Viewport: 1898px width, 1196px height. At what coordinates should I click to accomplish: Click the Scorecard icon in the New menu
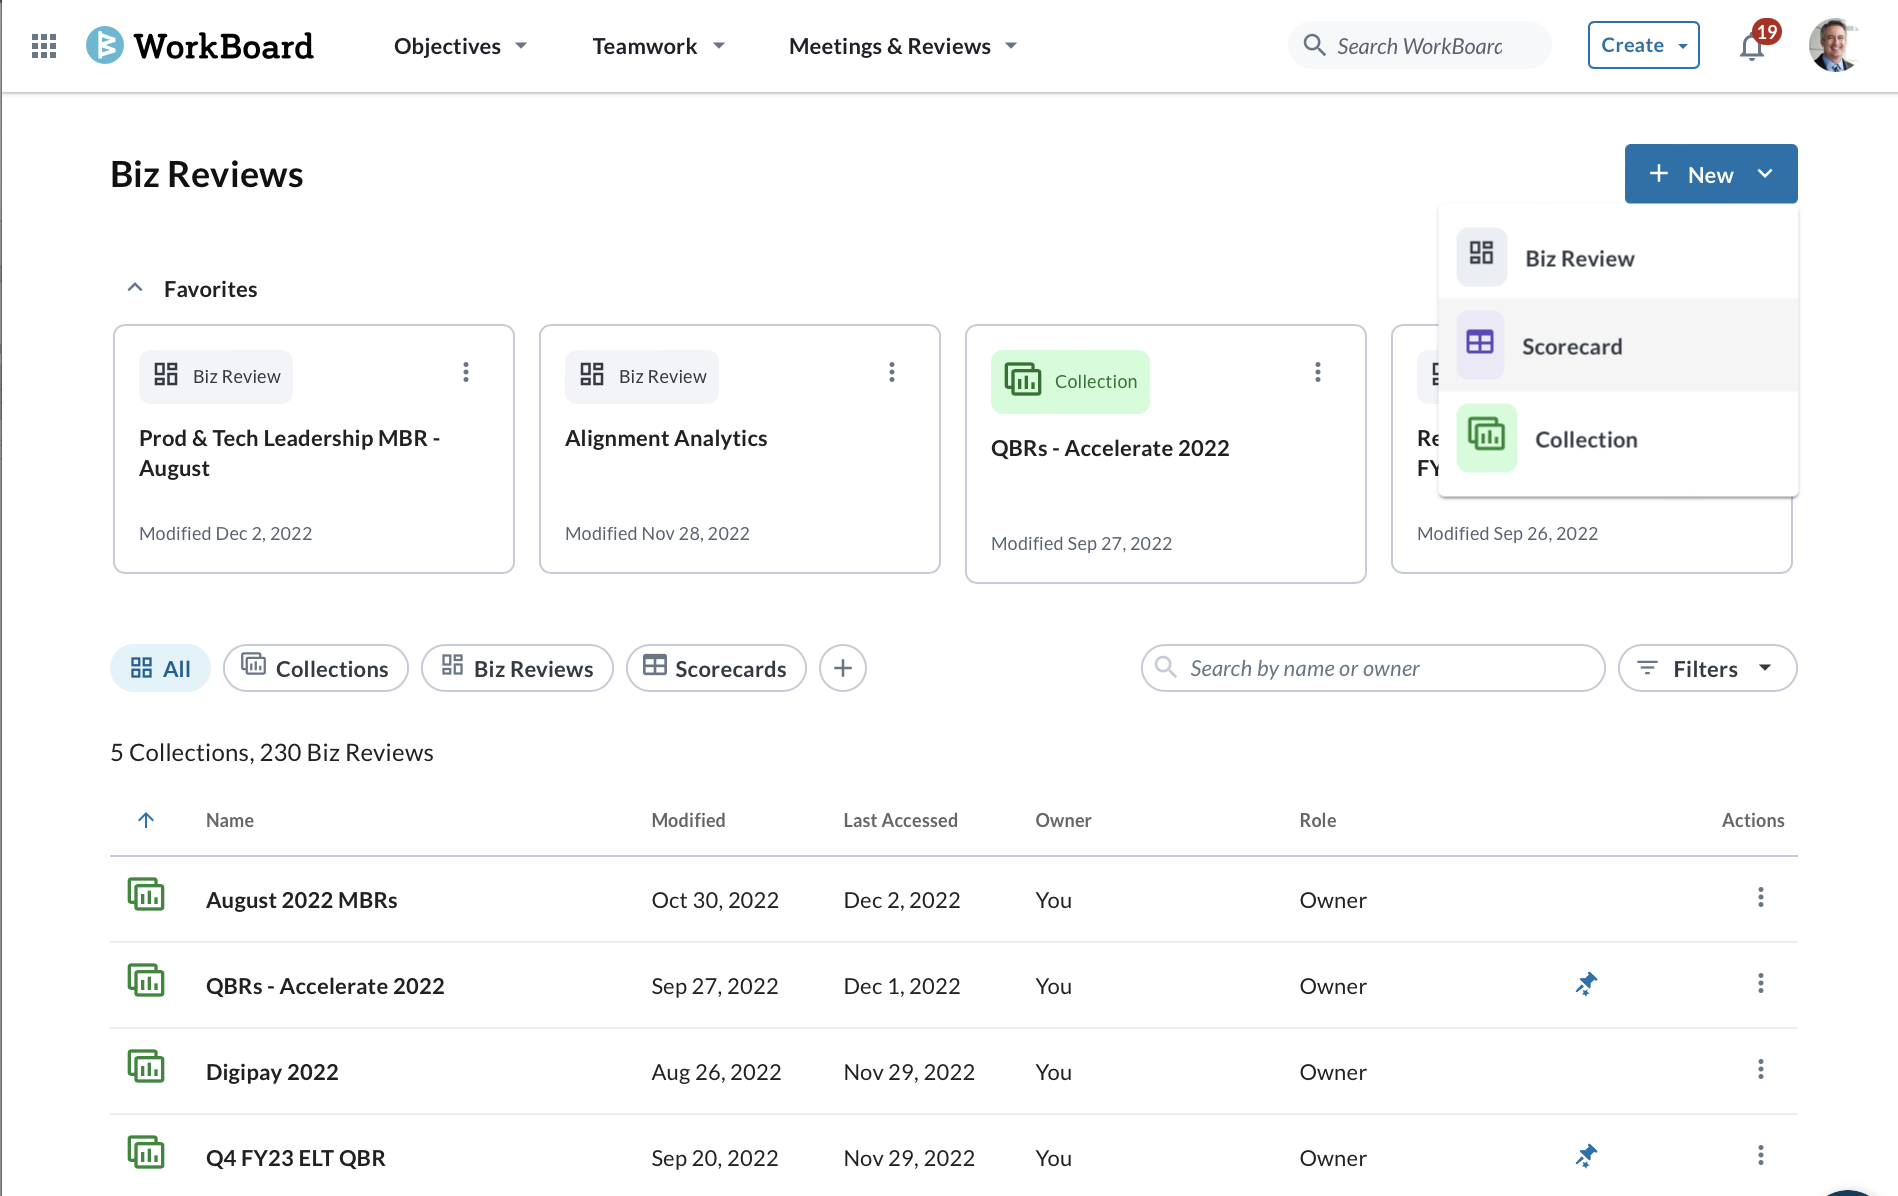[x=1480, y=344]
